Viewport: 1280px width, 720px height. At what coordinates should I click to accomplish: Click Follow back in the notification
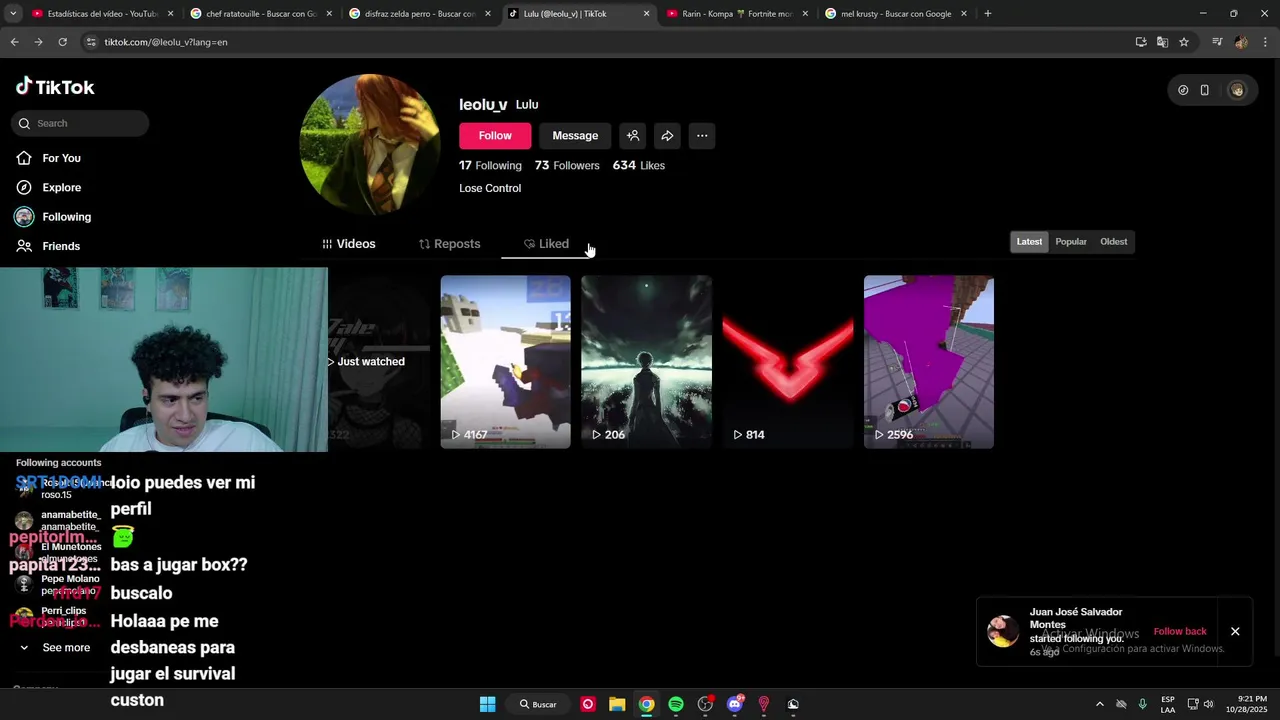point(1180,631)
